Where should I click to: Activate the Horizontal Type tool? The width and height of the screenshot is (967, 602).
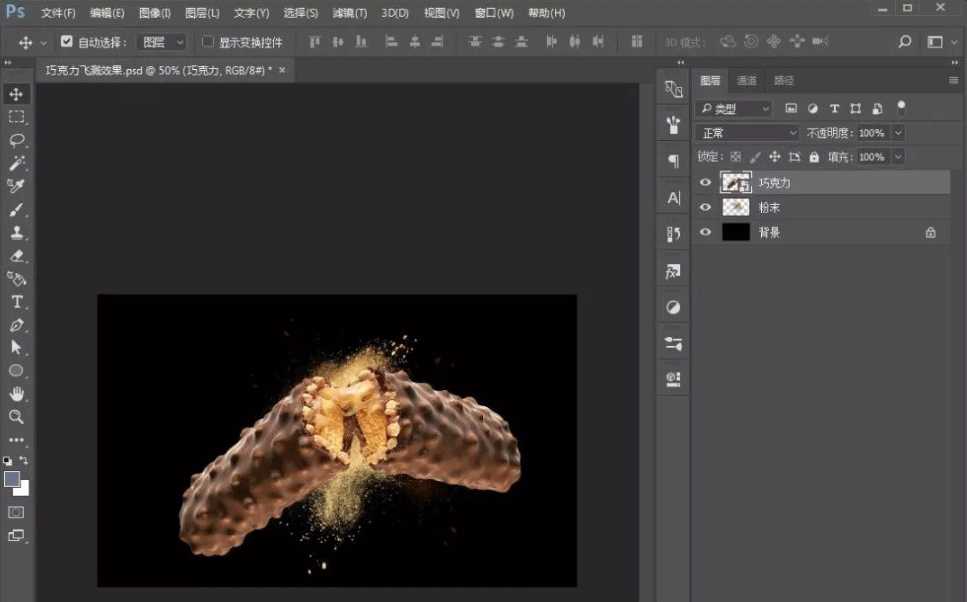(x=17, y=302)
